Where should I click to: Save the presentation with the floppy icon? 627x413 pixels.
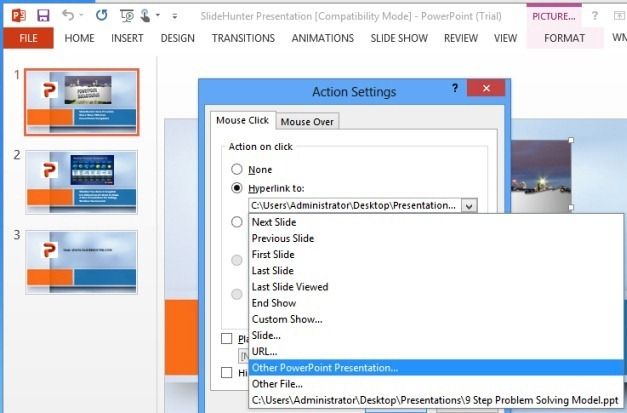pyautogui.click(x=43, y=16)
